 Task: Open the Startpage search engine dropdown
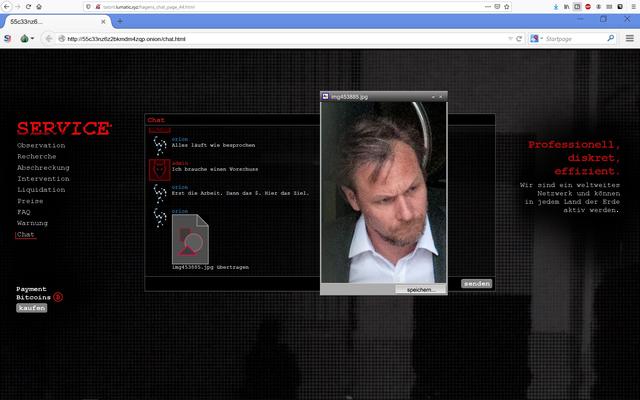point(537,38)
